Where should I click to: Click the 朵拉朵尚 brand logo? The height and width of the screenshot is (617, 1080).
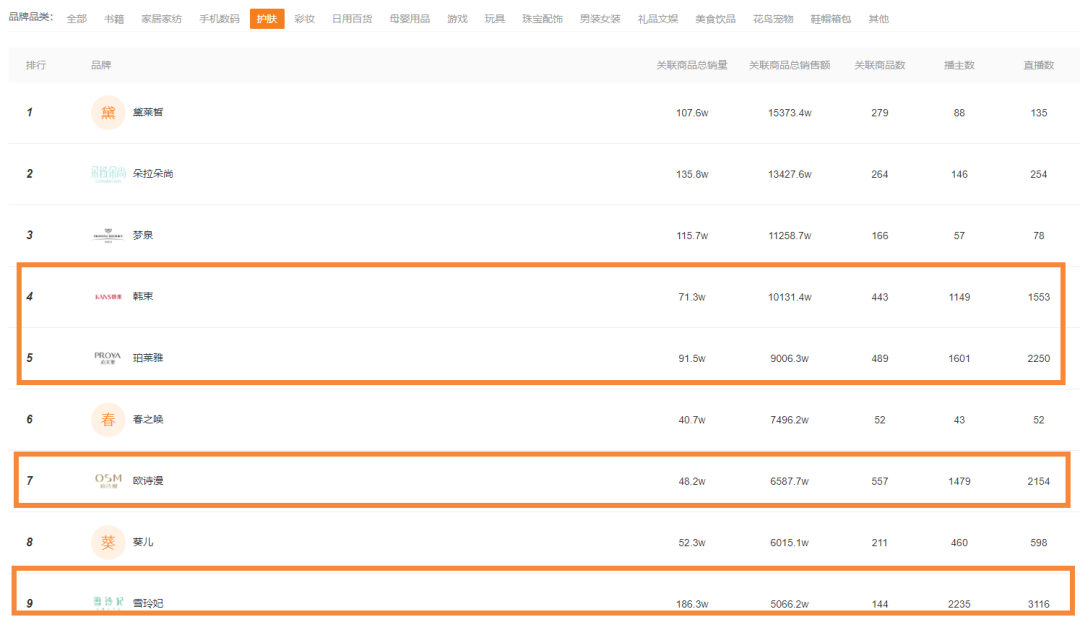108,174
